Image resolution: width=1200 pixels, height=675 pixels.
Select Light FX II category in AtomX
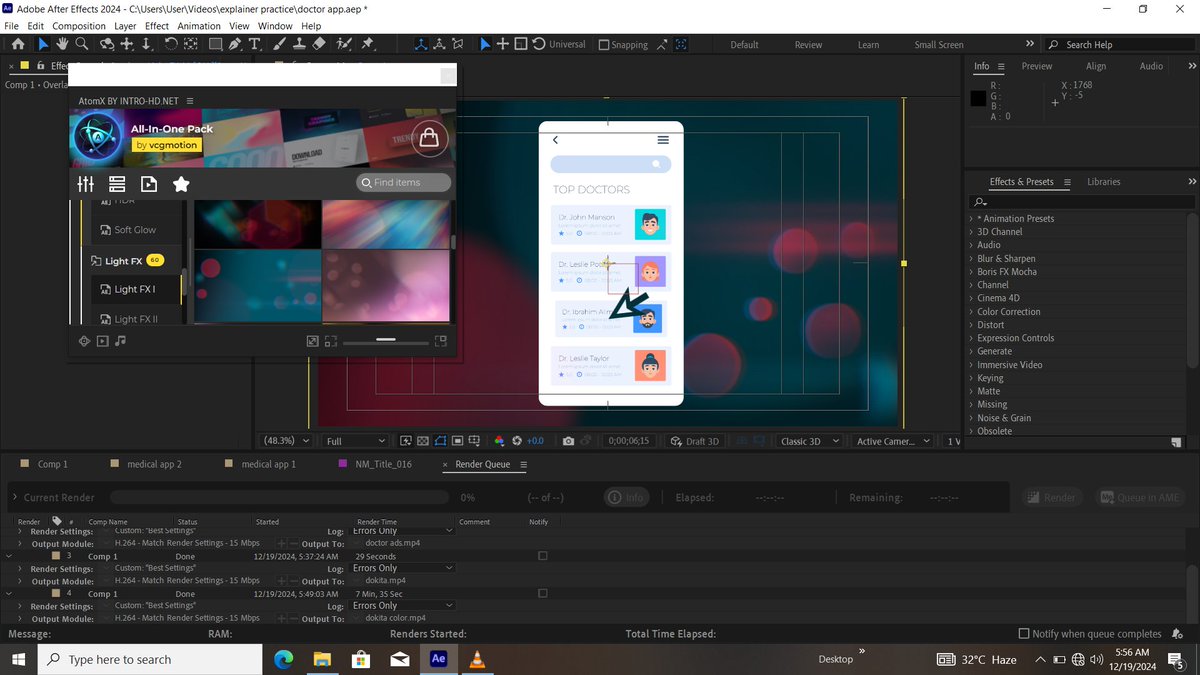pos(135,319)
